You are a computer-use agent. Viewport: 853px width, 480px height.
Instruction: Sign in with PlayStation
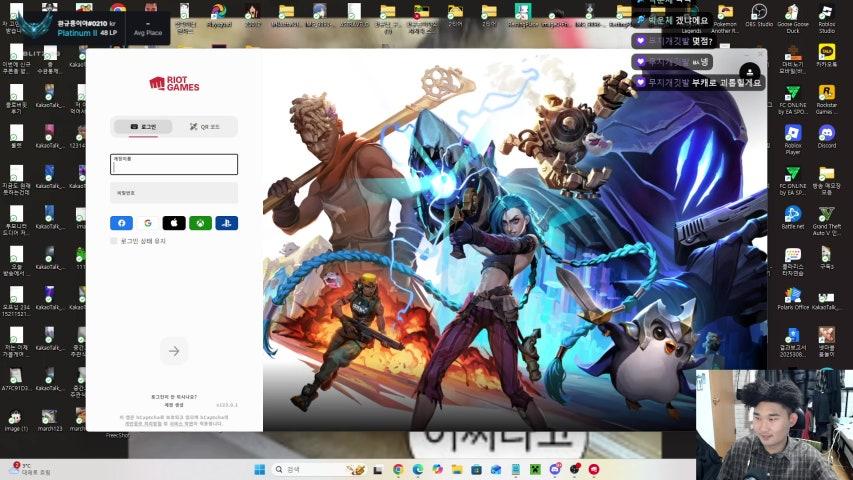point(226,223)
